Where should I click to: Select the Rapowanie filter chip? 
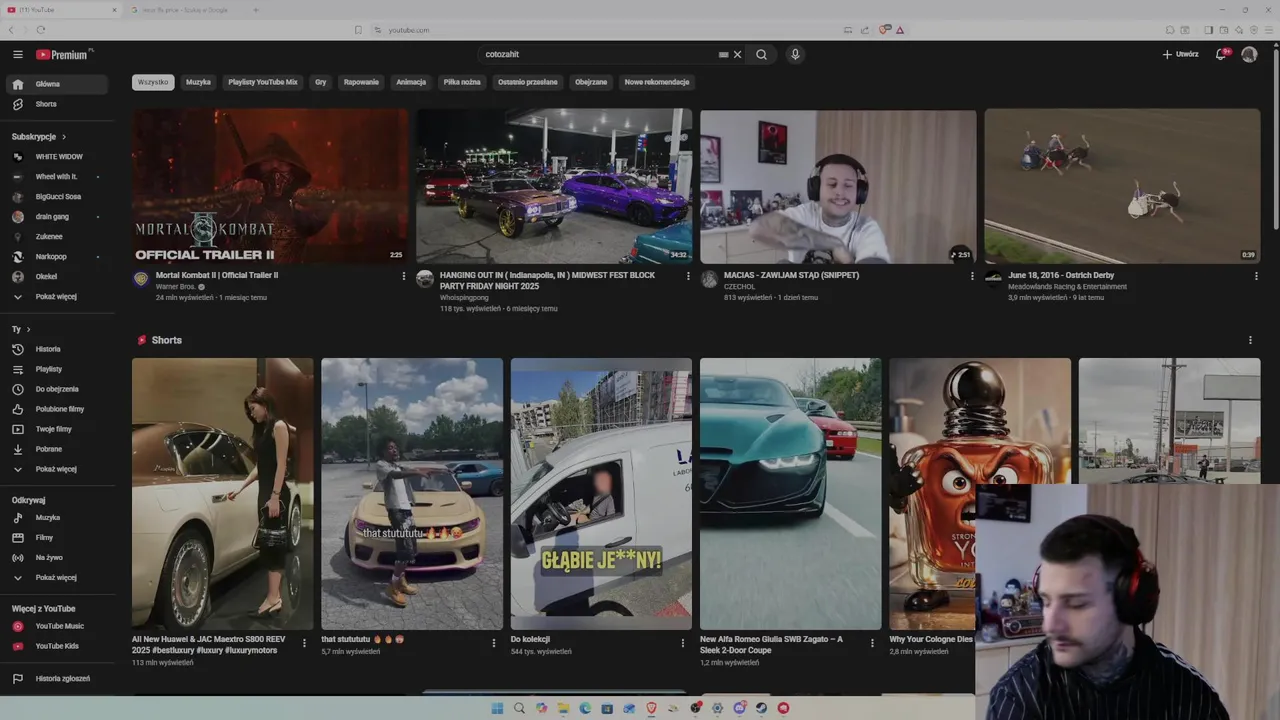click(361, 82)
